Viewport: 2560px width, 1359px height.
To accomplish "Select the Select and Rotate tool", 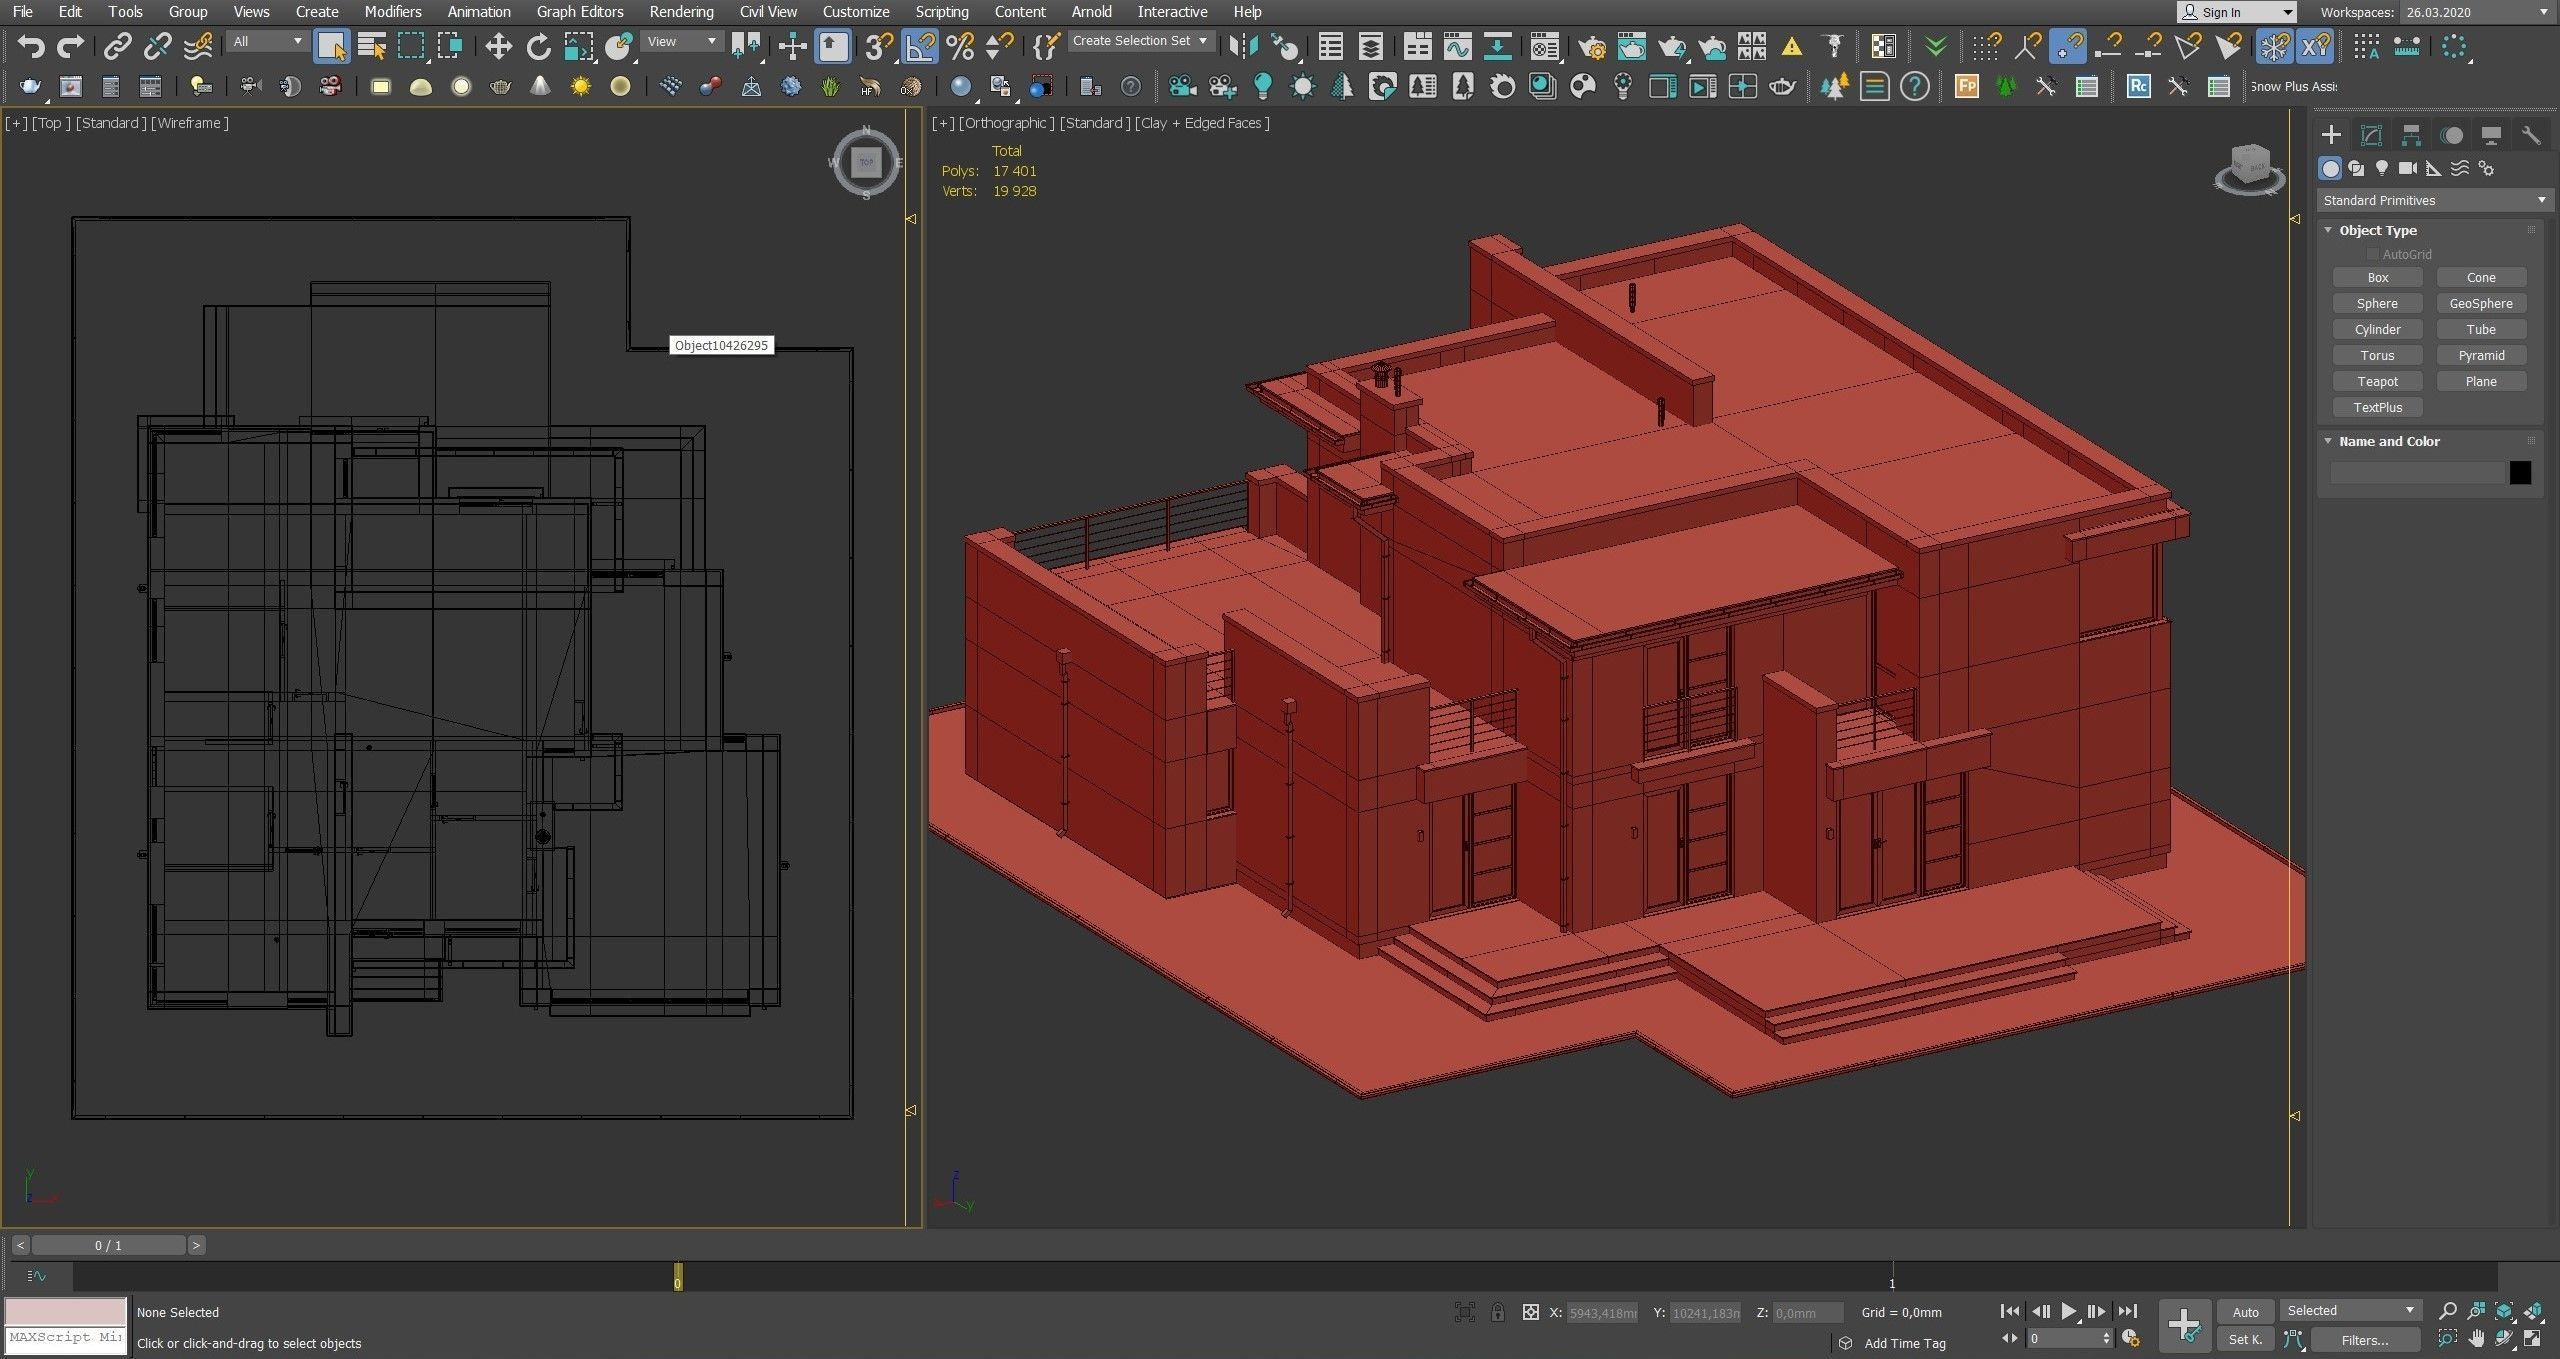I will coord(539,46).
